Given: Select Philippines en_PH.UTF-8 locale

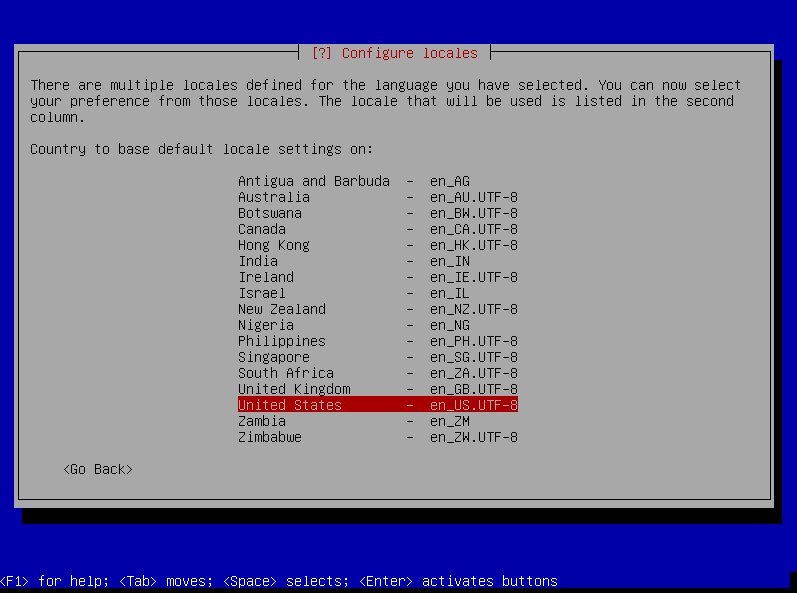Looking at the screenshot, I should tap(377, 341).
